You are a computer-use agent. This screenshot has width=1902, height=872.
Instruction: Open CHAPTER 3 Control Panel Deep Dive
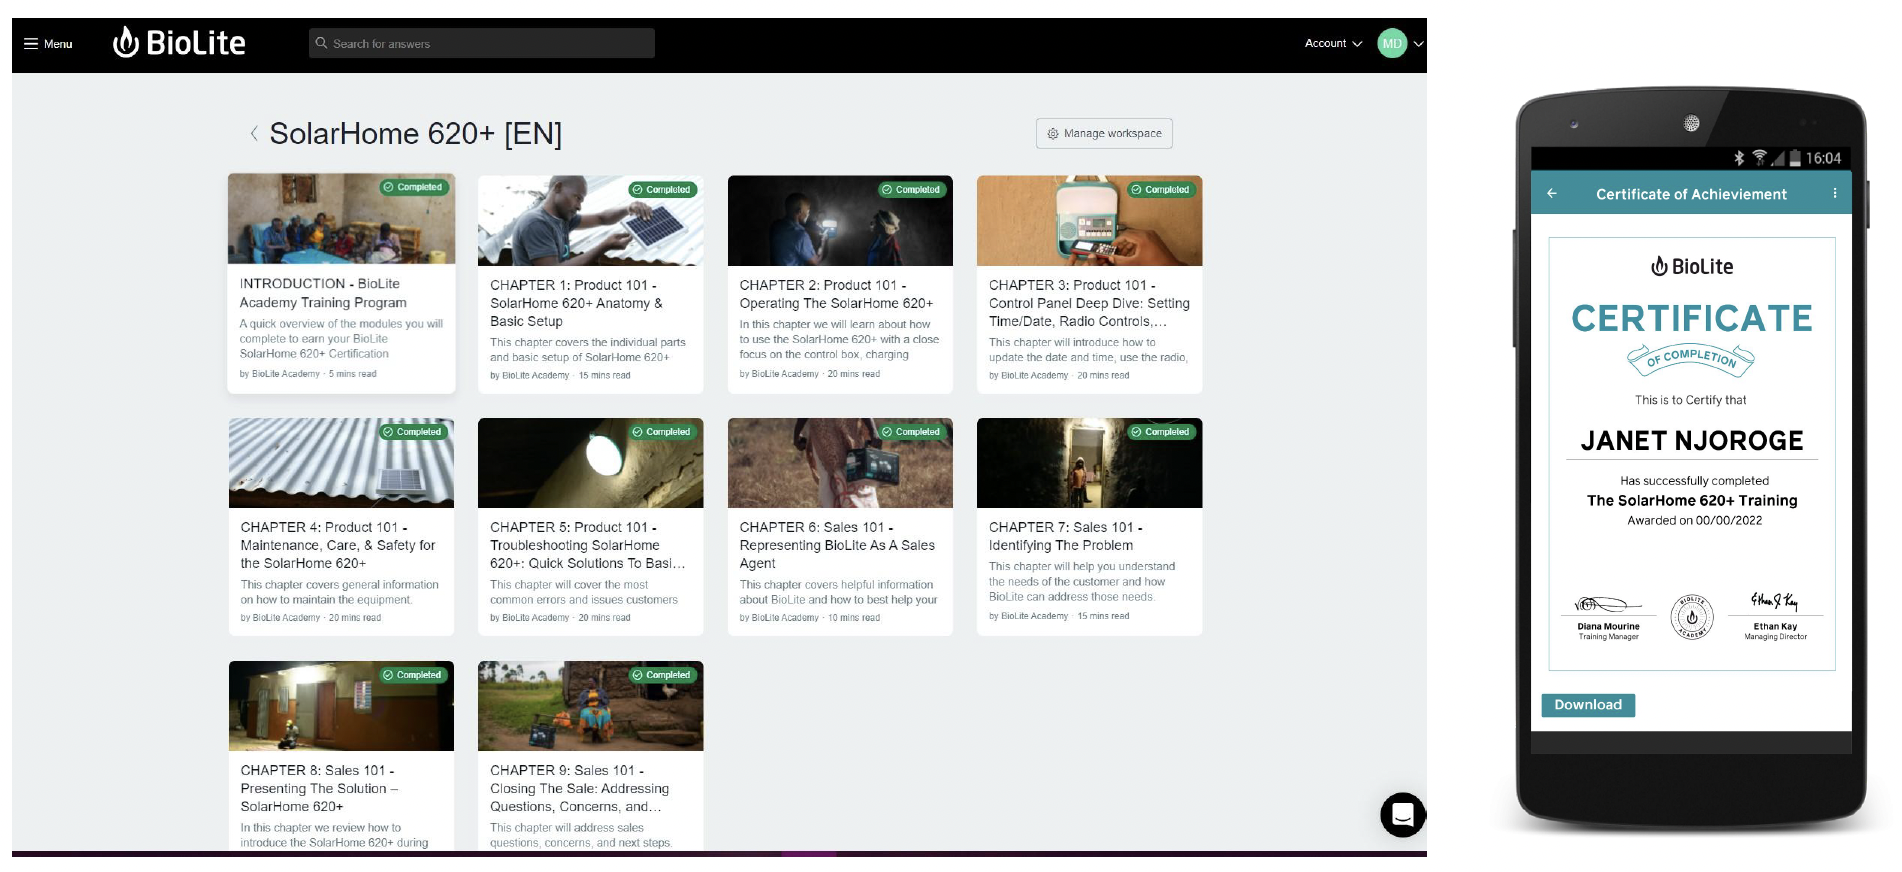click(x=1089, y=303)
